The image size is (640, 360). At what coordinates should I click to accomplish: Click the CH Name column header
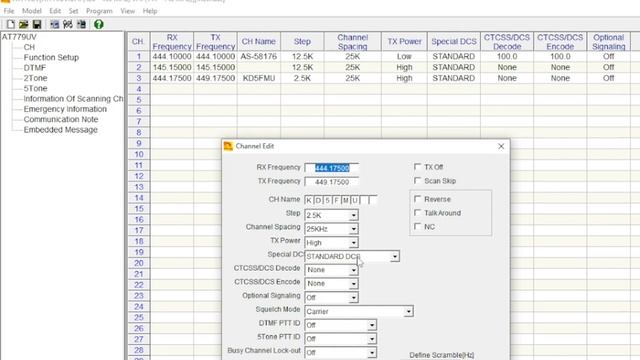(259, 42)
